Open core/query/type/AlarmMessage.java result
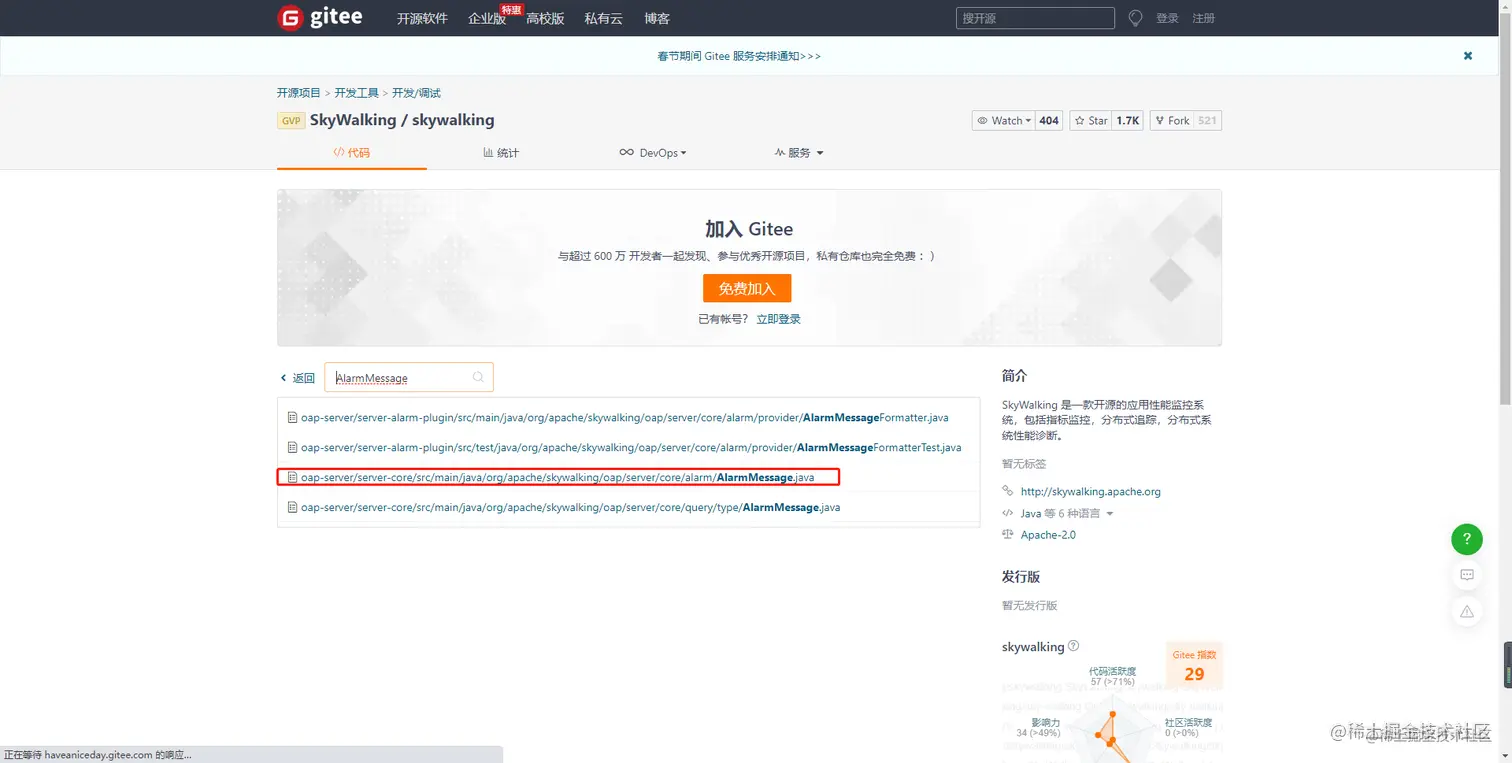The width and height of the screenshot is (1512, 763). (570, 507)
